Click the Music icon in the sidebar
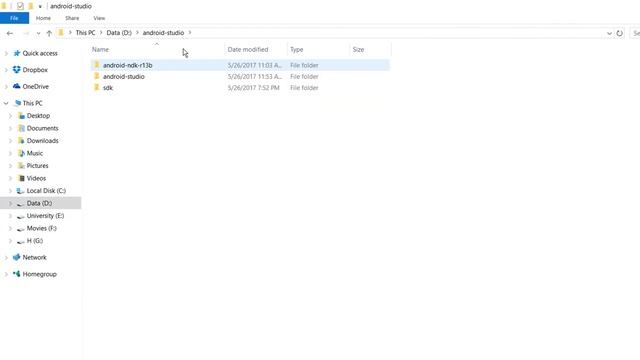The width and height of the screenshot is (640, 360). point(21,153)
